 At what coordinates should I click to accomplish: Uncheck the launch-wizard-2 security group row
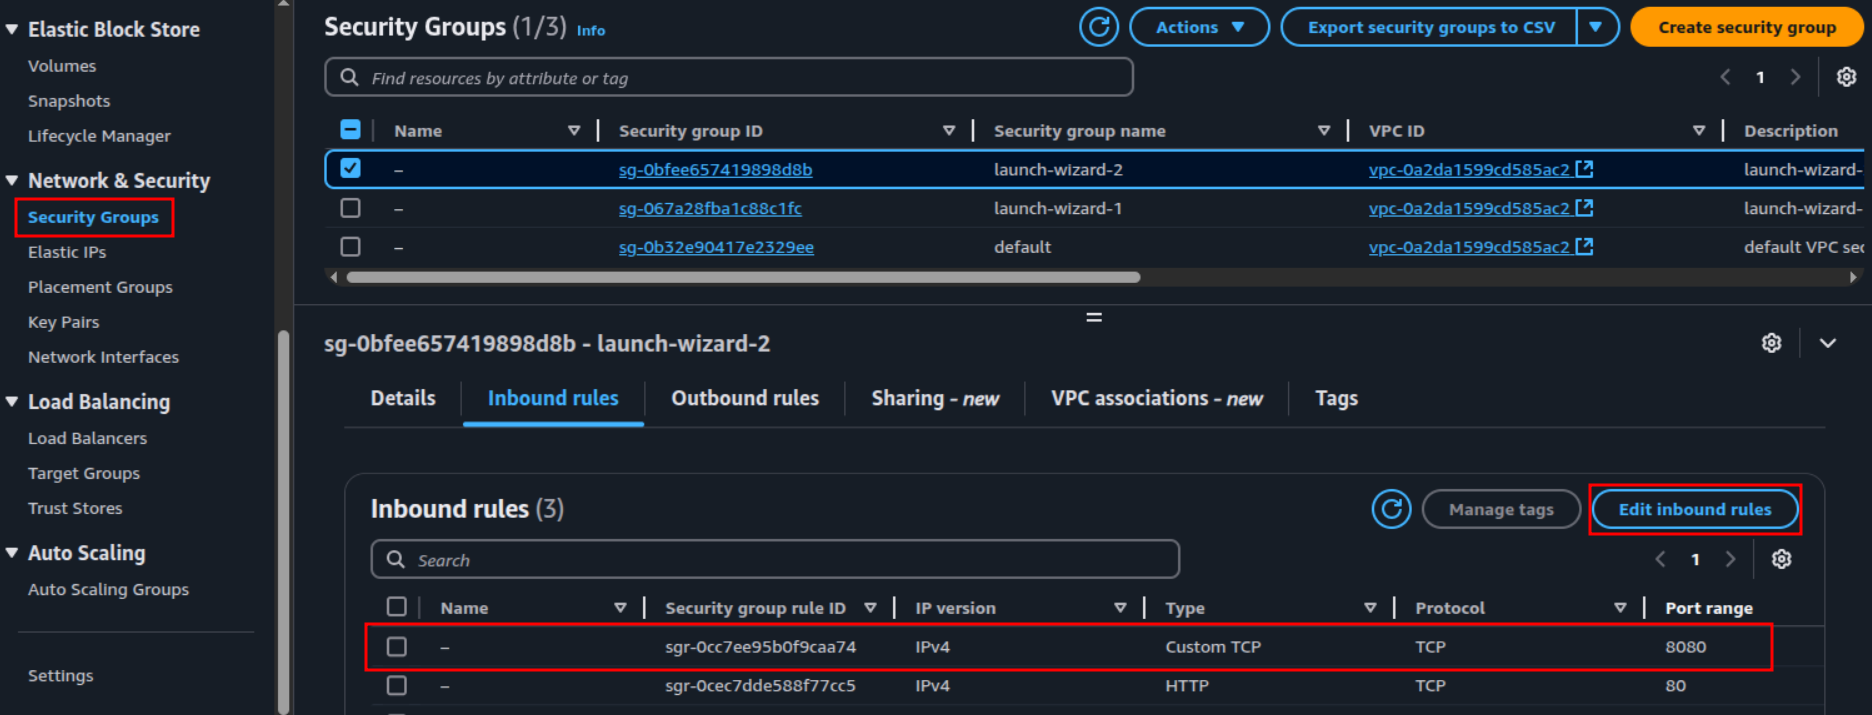(x=350, y=168)
